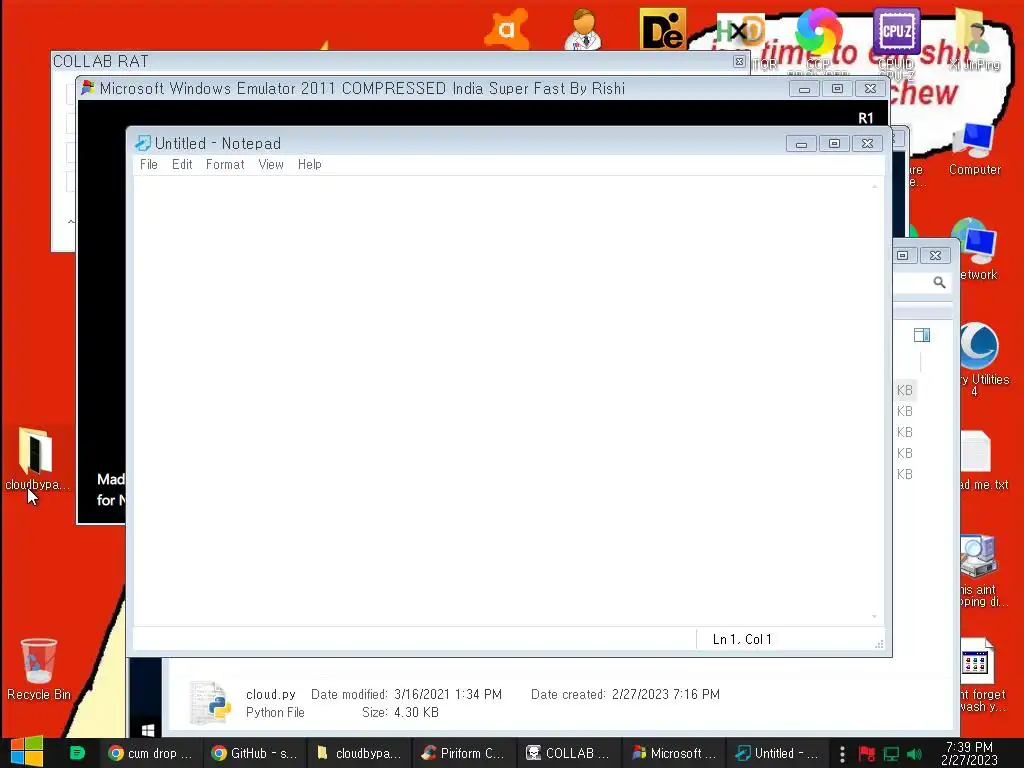Click Notepad scrollbar down arrow
The height and width of the screenshot is (768, 1024).
coord(874,616)
